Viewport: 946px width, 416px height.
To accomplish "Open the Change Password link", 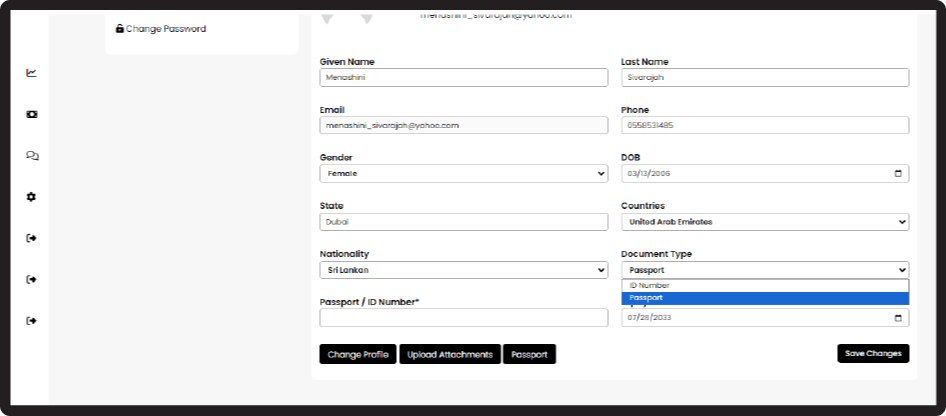I will point(165,29).
